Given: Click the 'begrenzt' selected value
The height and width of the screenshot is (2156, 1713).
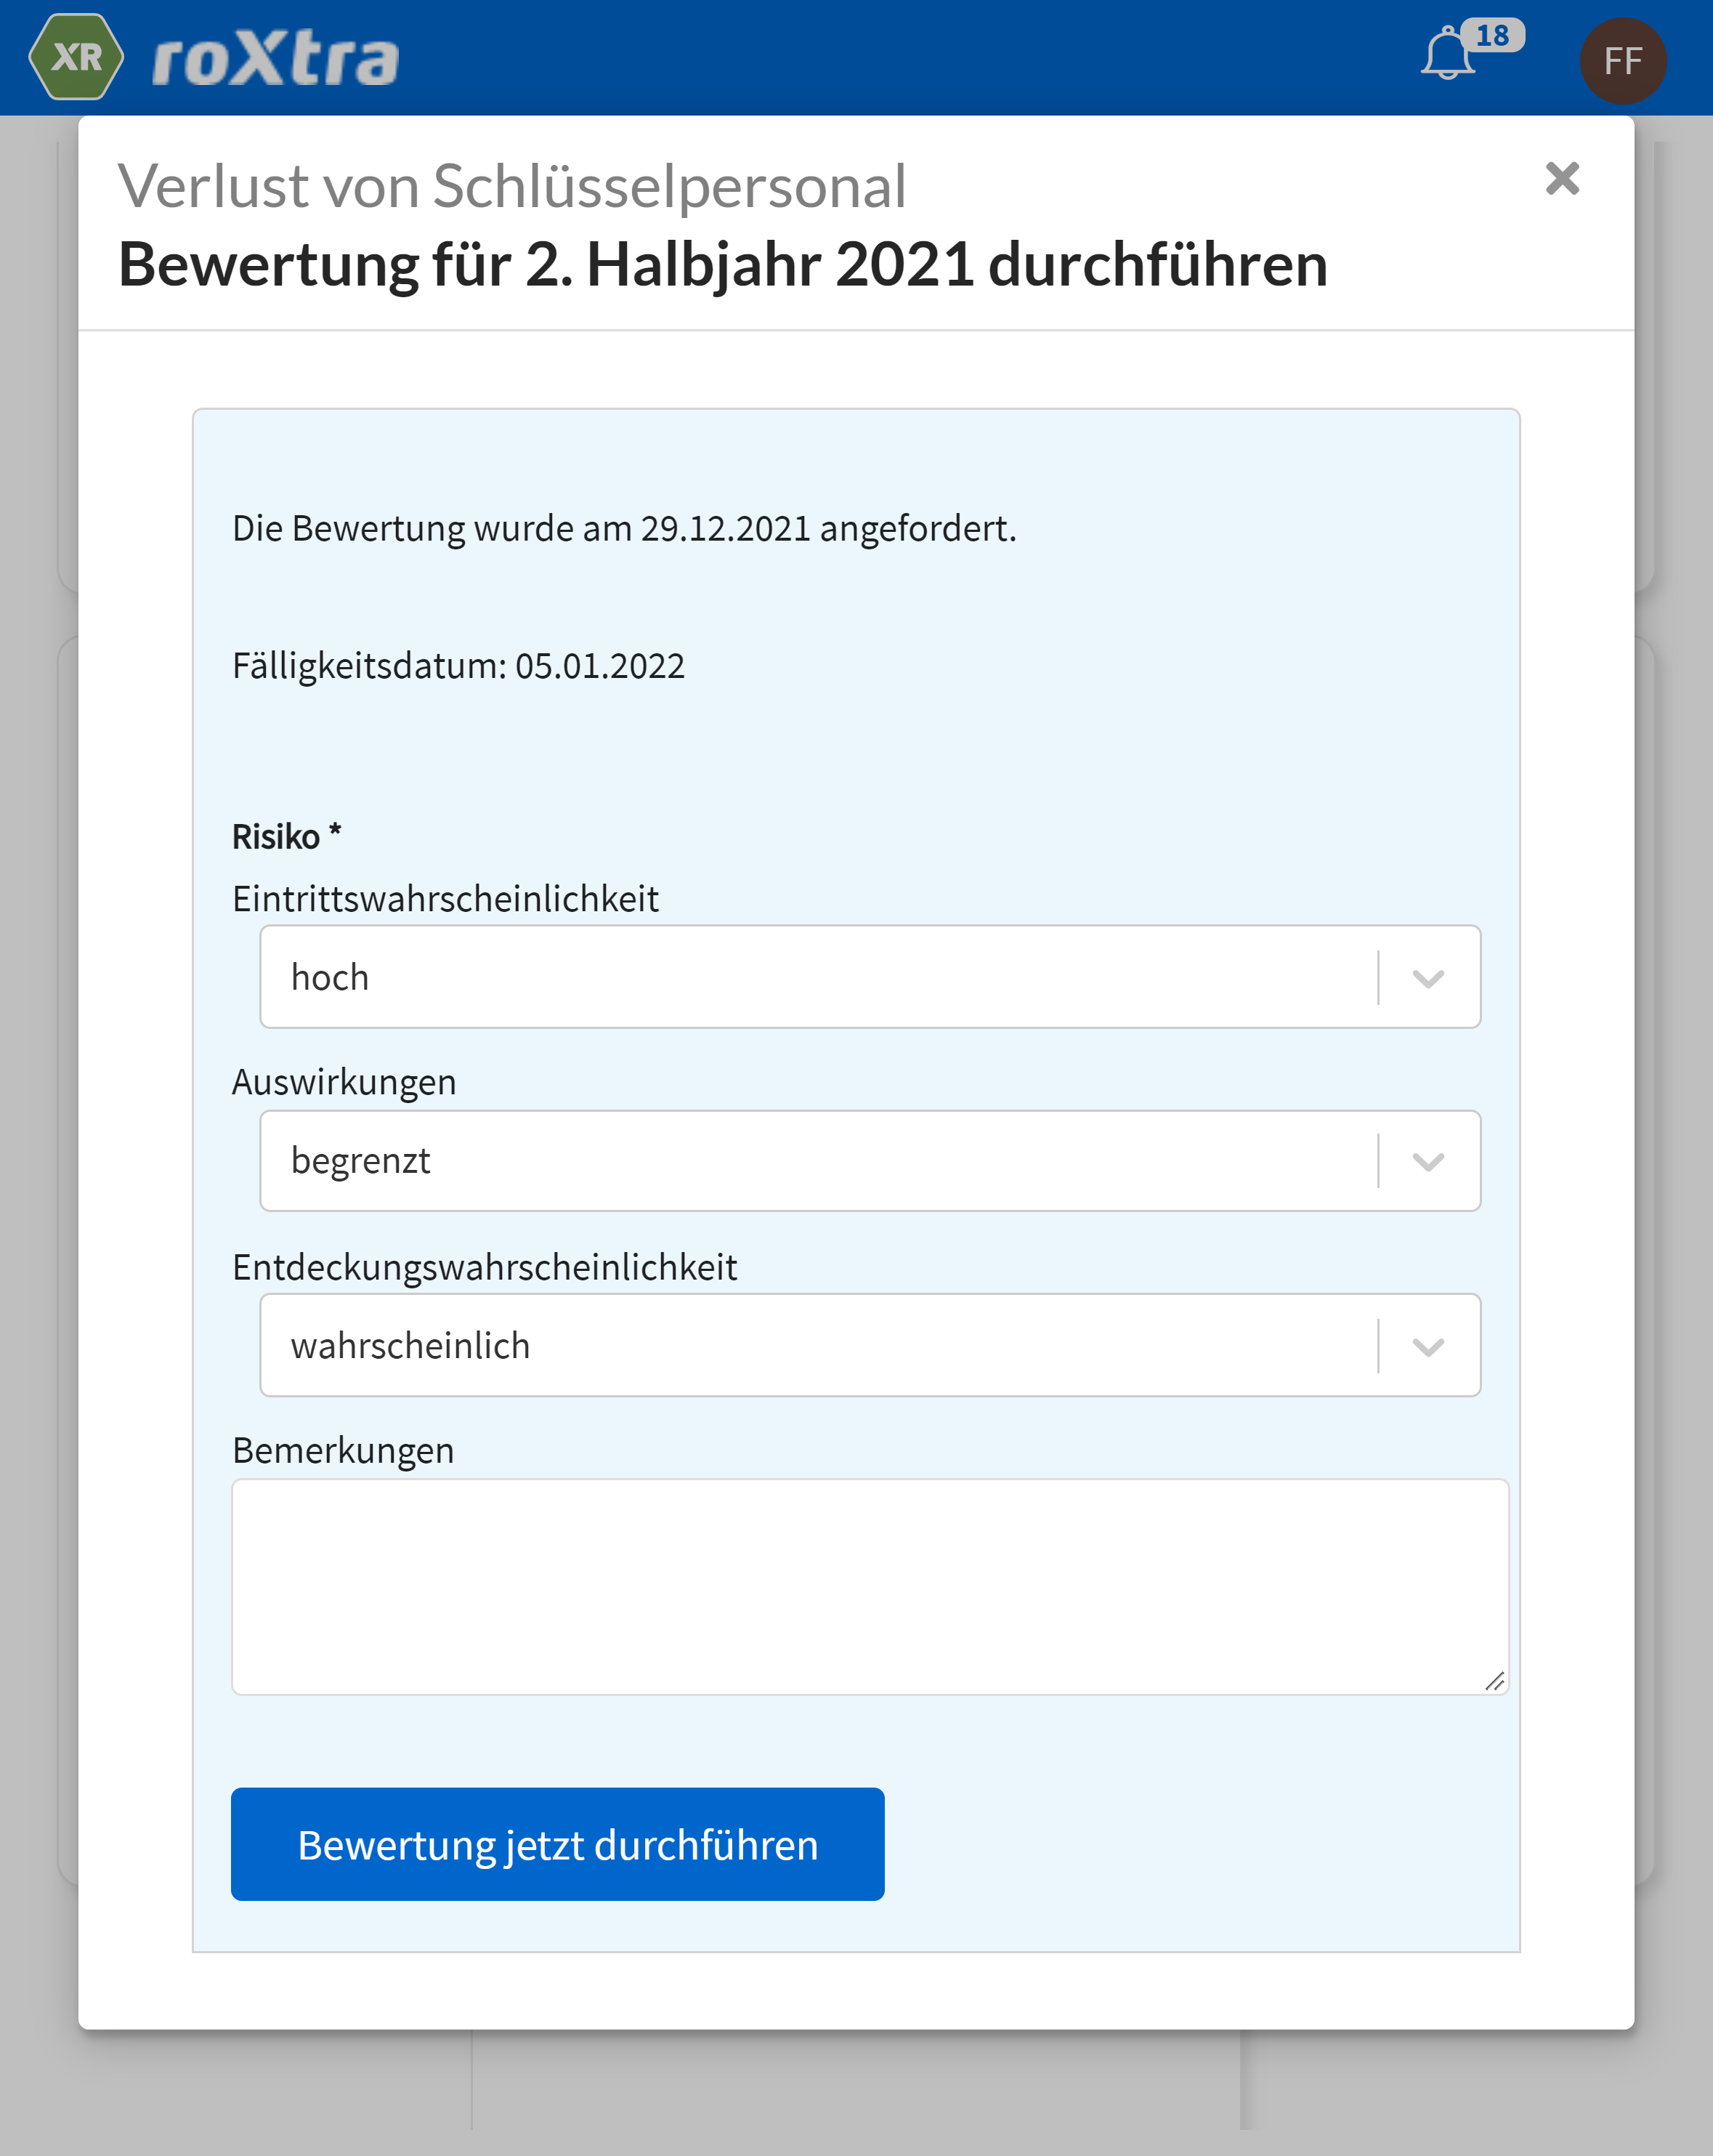Looking at the screenshot, I should point(361,1161).
